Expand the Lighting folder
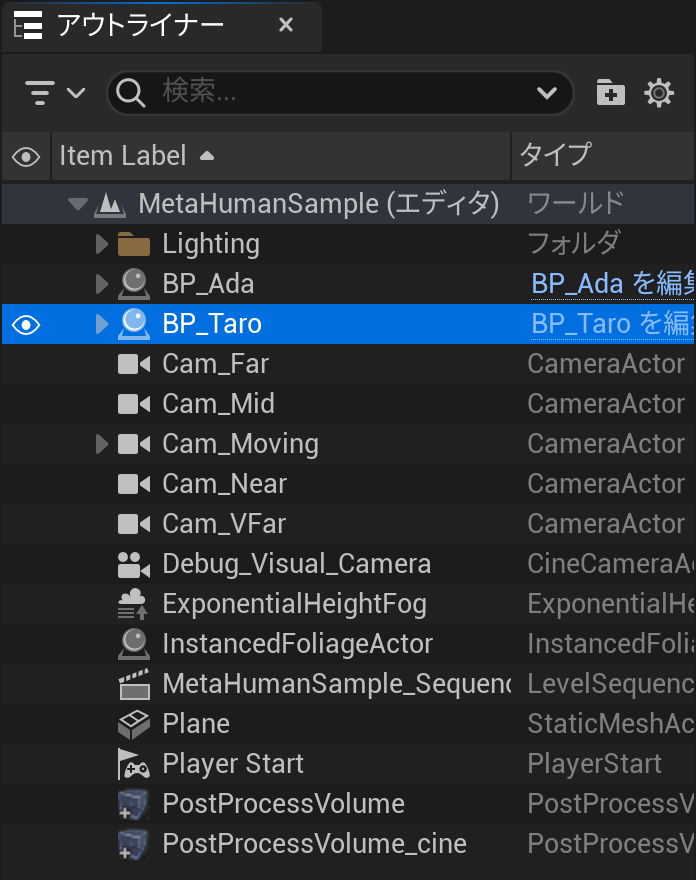 (101, 244)
